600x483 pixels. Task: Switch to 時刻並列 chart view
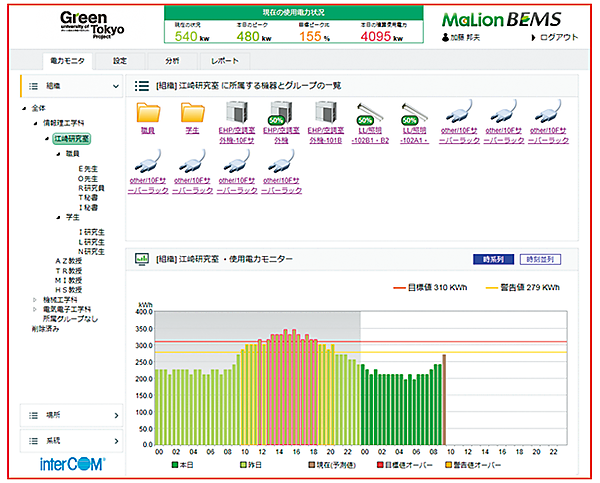(540, 259)
